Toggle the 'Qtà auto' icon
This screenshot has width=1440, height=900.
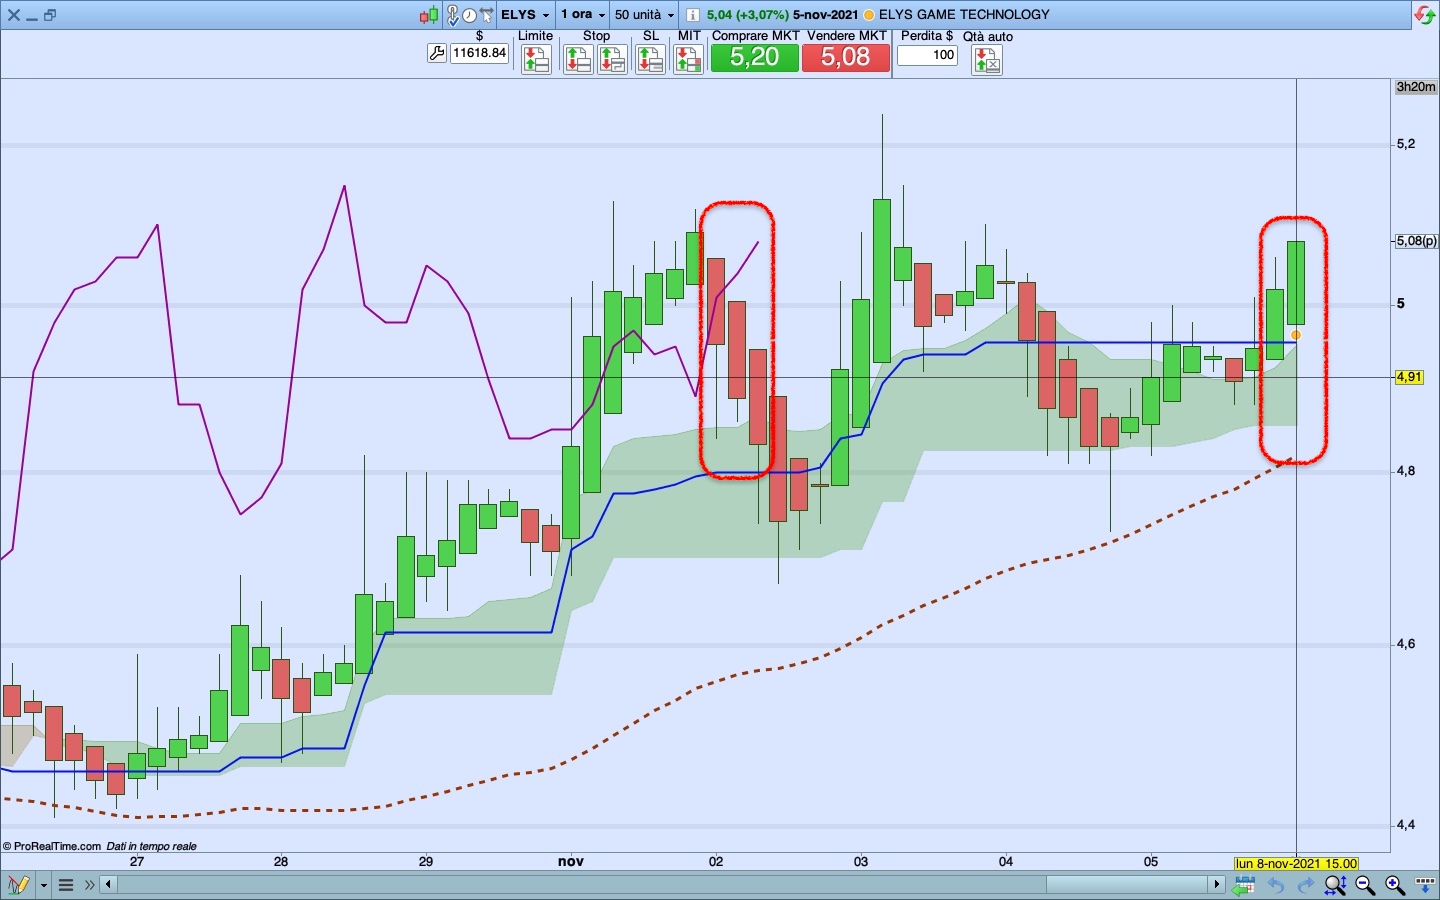[987, 60]
